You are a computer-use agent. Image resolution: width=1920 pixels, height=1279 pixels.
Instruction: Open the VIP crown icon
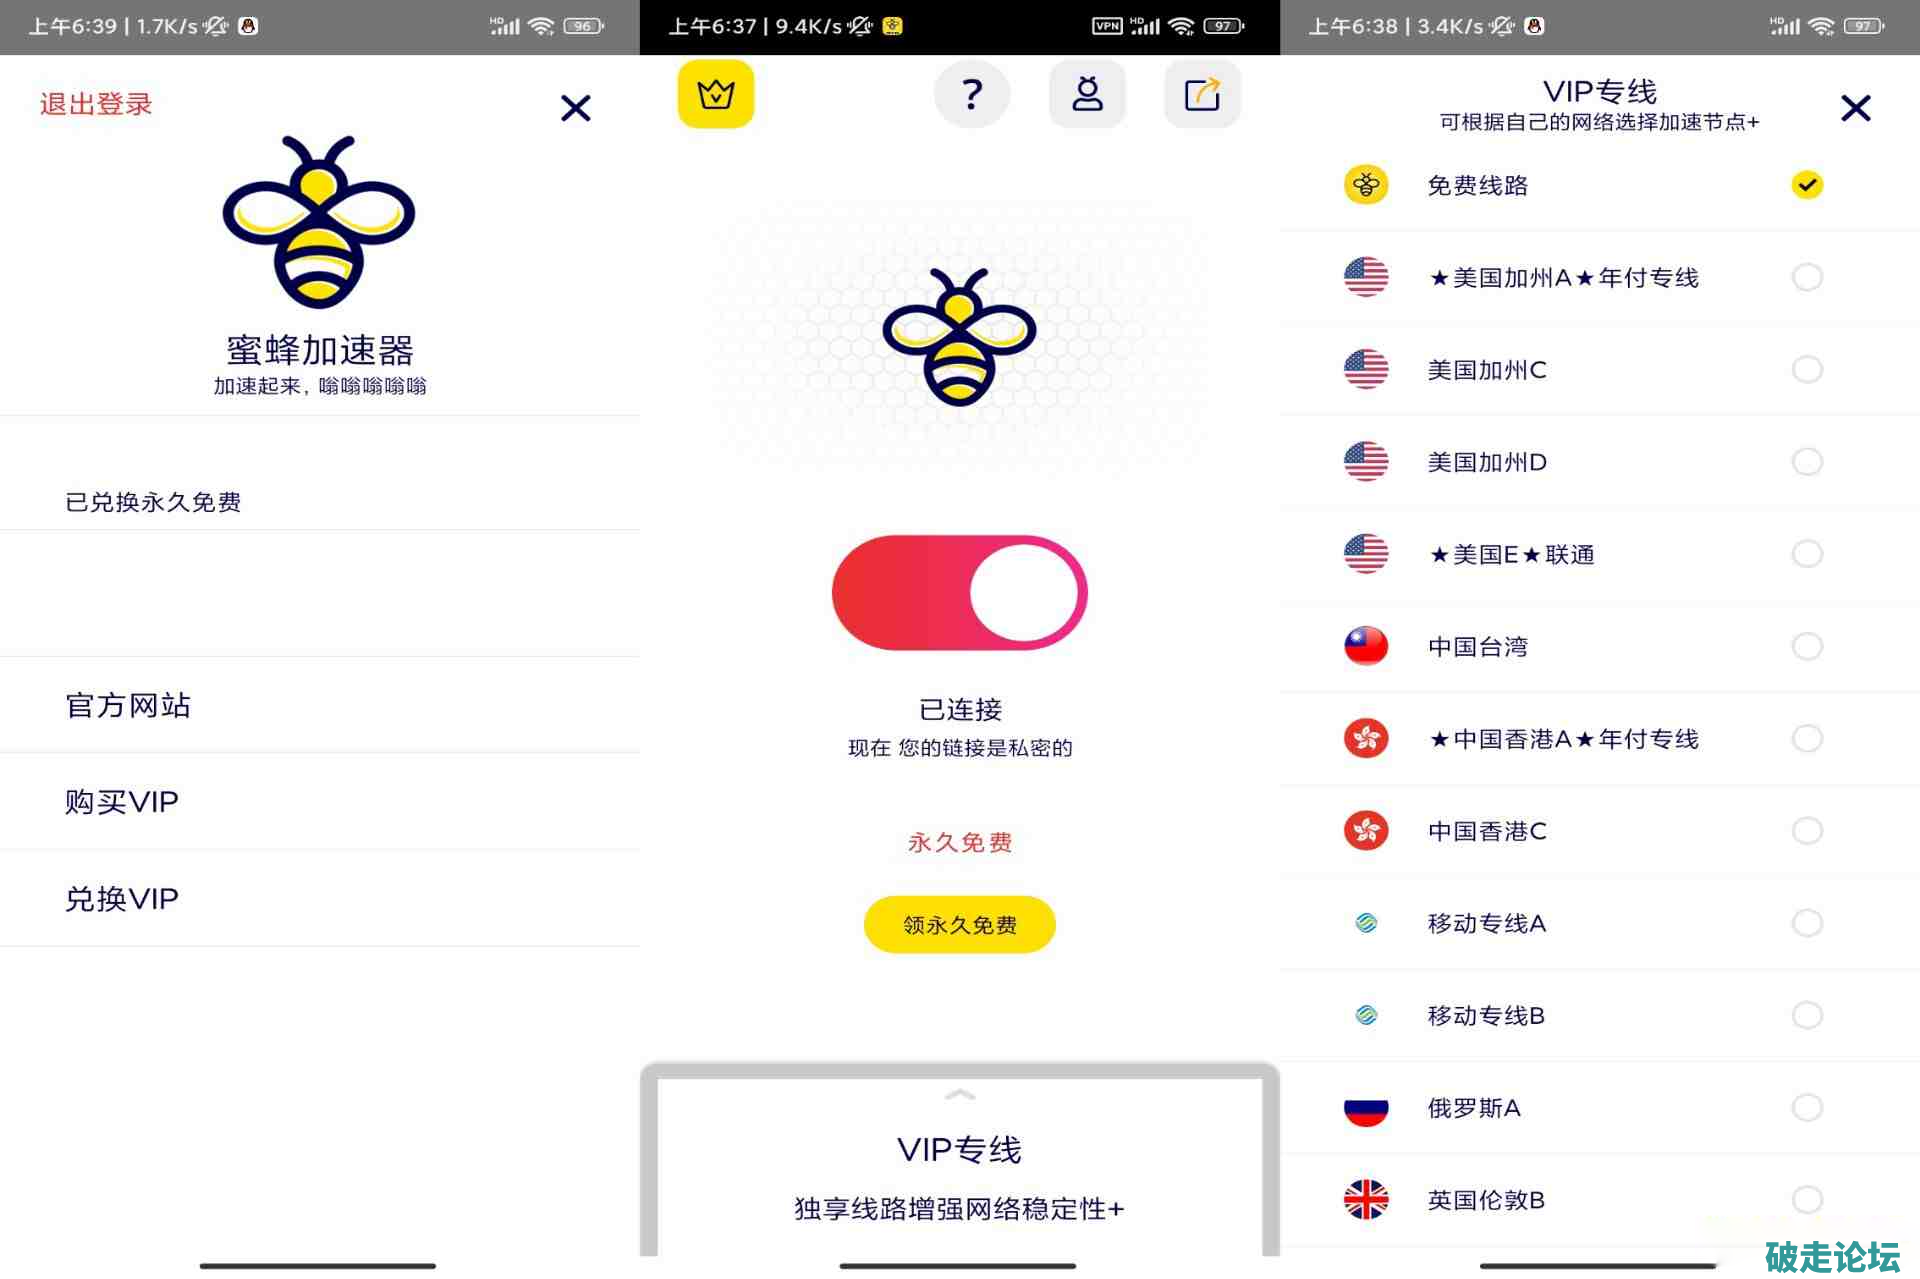tap(716, 94)
